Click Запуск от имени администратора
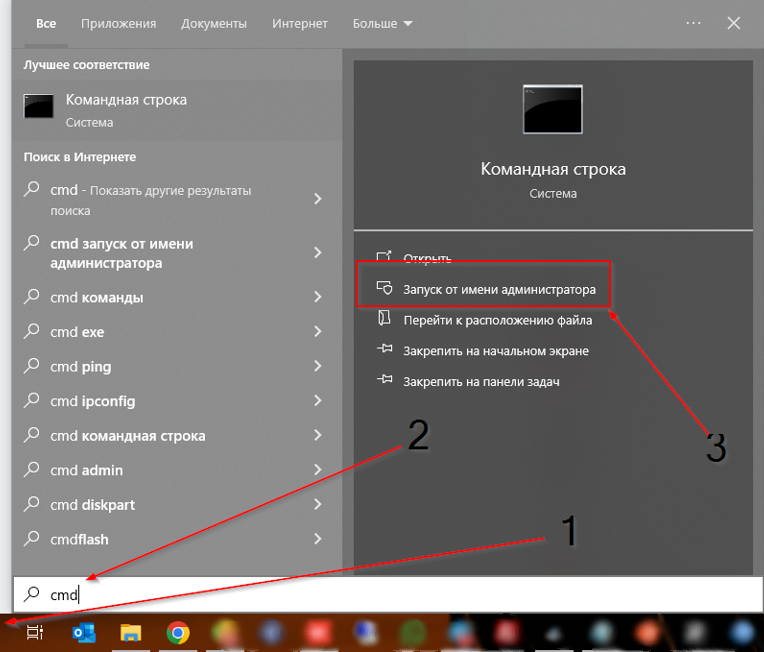This screenshot has height=652, width=764. pyautogui.click(x=499, y=289)
